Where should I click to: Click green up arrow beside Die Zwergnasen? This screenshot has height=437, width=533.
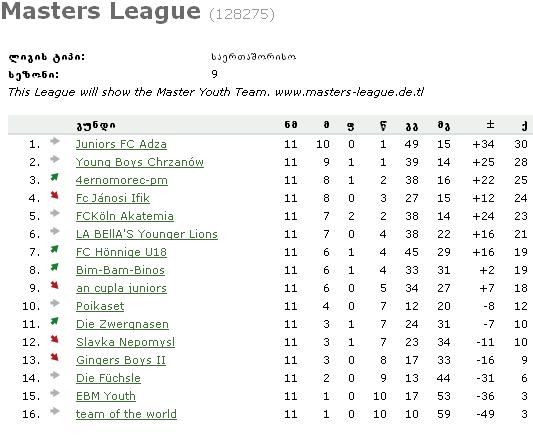(54, 321)
